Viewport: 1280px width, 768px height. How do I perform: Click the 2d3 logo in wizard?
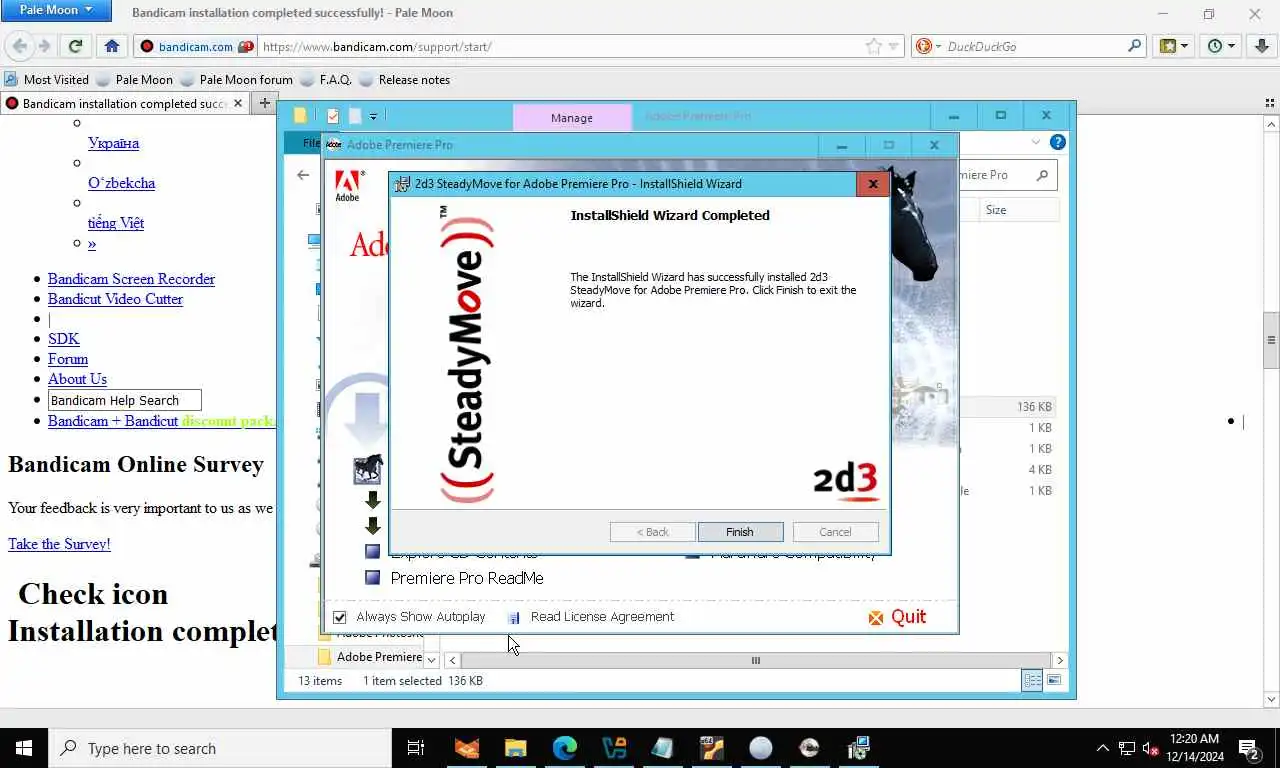click(x=845, y=481)
